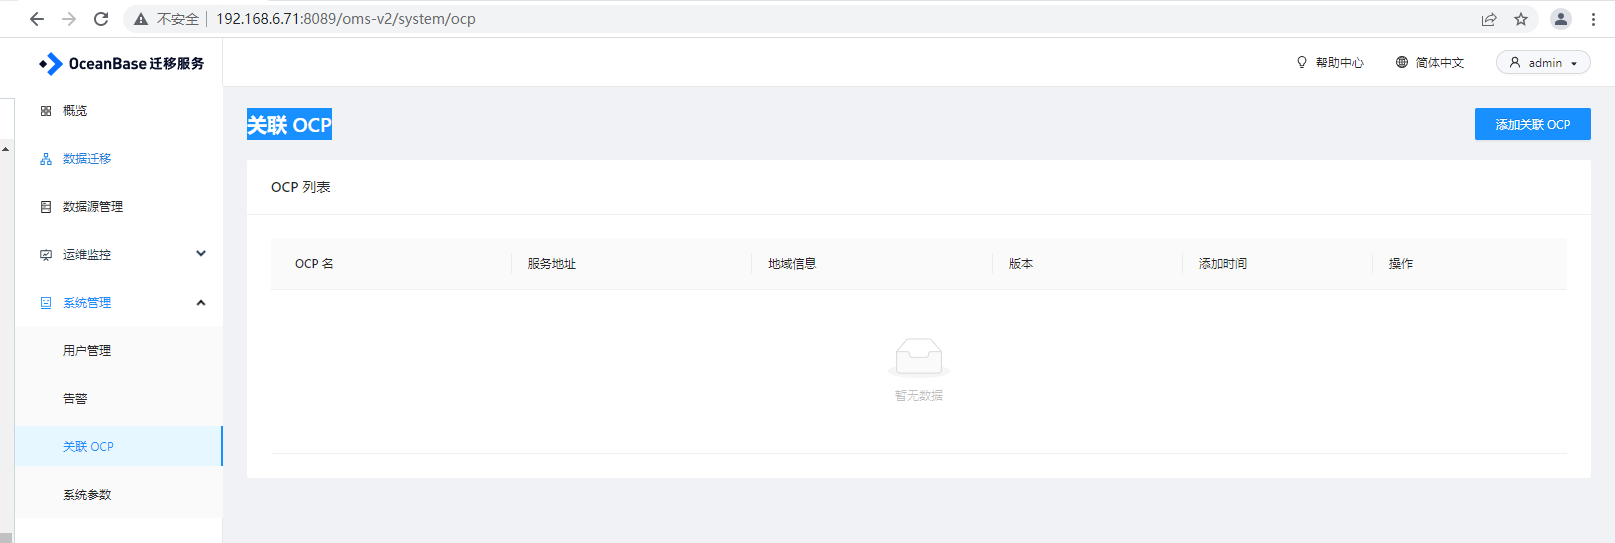The height and width of the screenshot is (543, 1615).
Task: Click the left scrollbar up arrow
Action: point(6,149)
